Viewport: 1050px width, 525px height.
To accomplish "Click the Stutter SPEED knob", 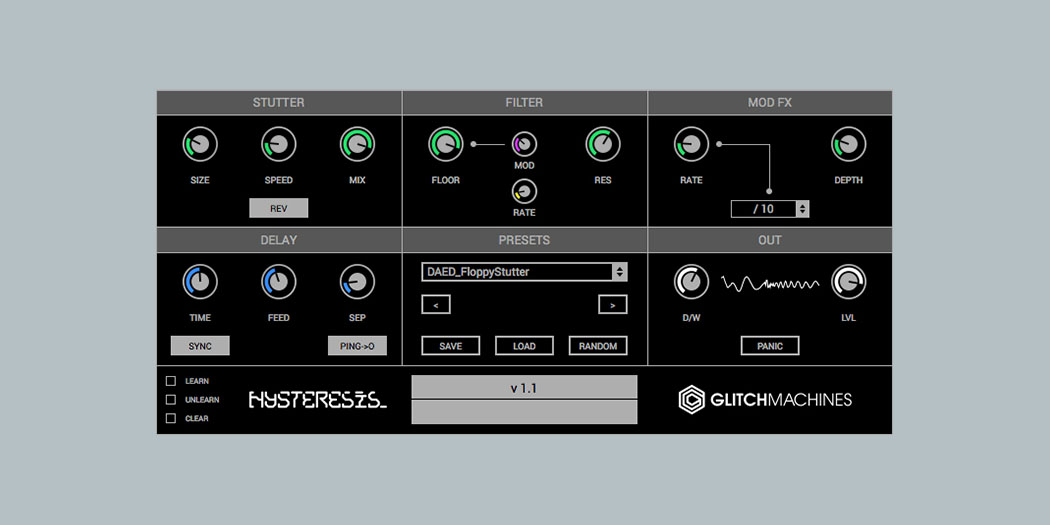I will tap(279, 145).
